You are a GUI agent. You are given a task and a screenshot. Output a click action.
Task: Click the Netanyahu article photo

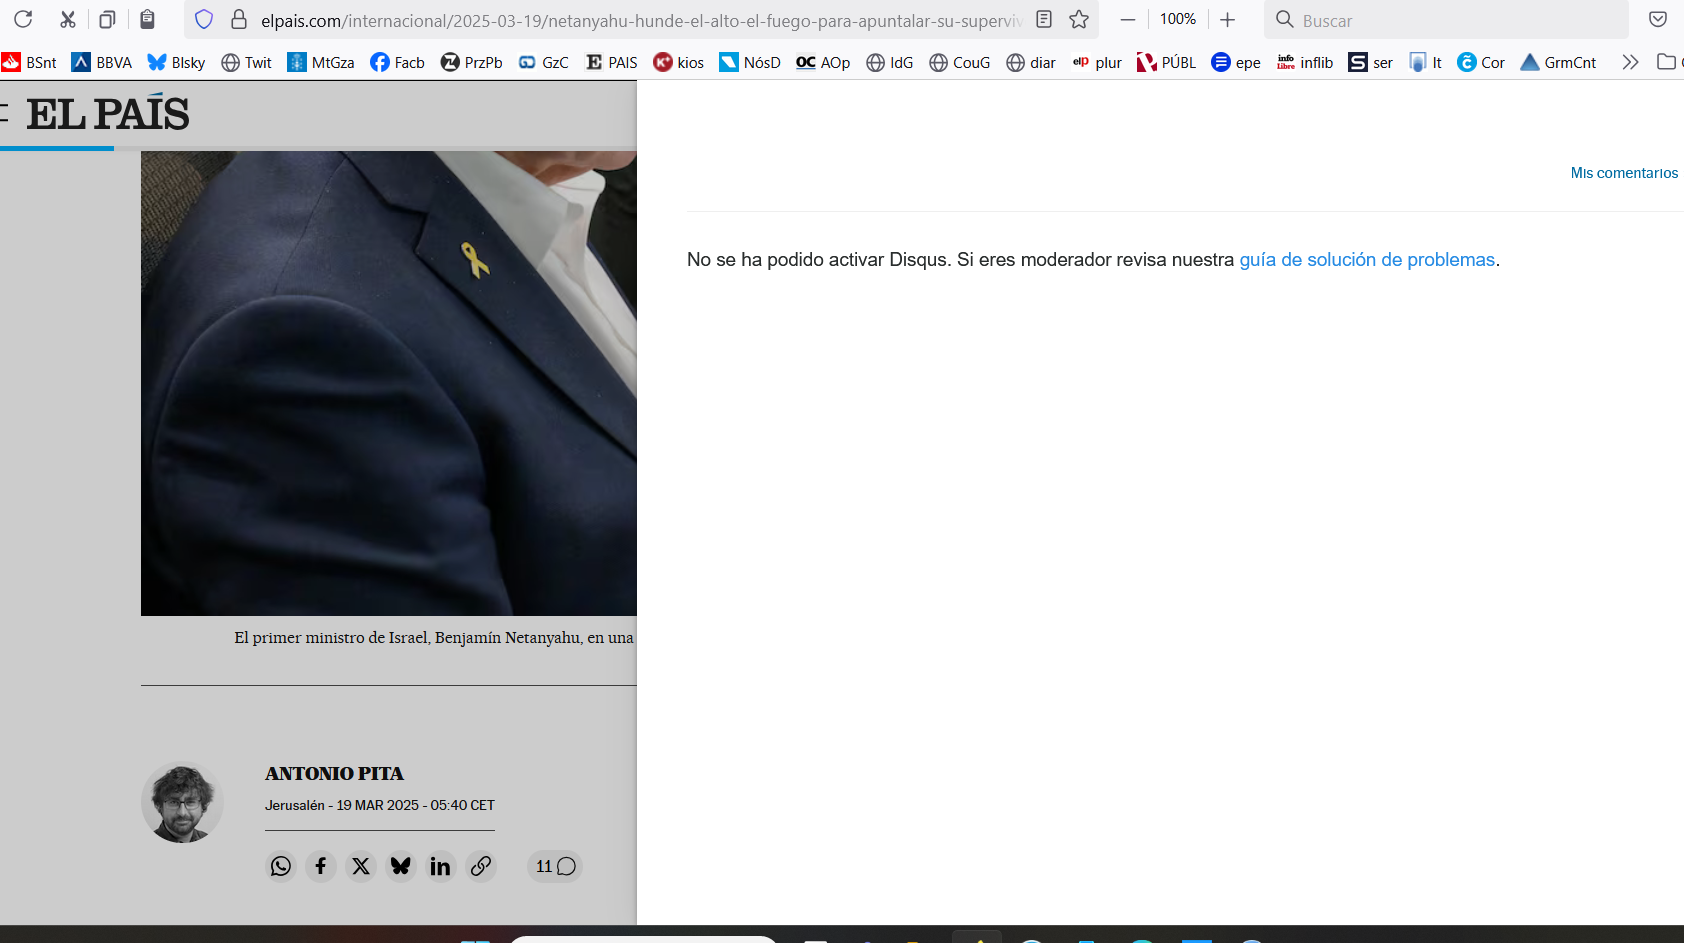click(x=389, y=383)
